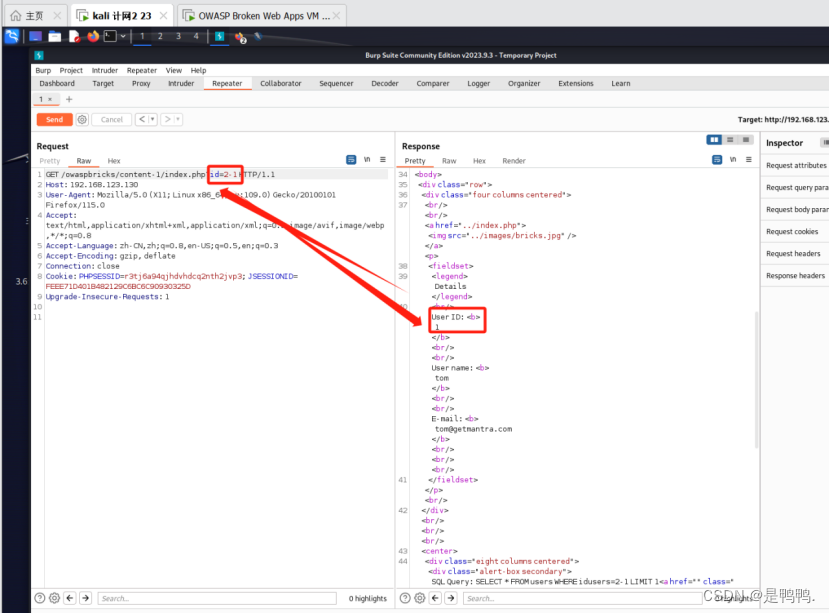The height and width of the screenshot is (613, 830).
Task: Click the Burp Suite title bar logo icon
Action: (x=39, y=55)
